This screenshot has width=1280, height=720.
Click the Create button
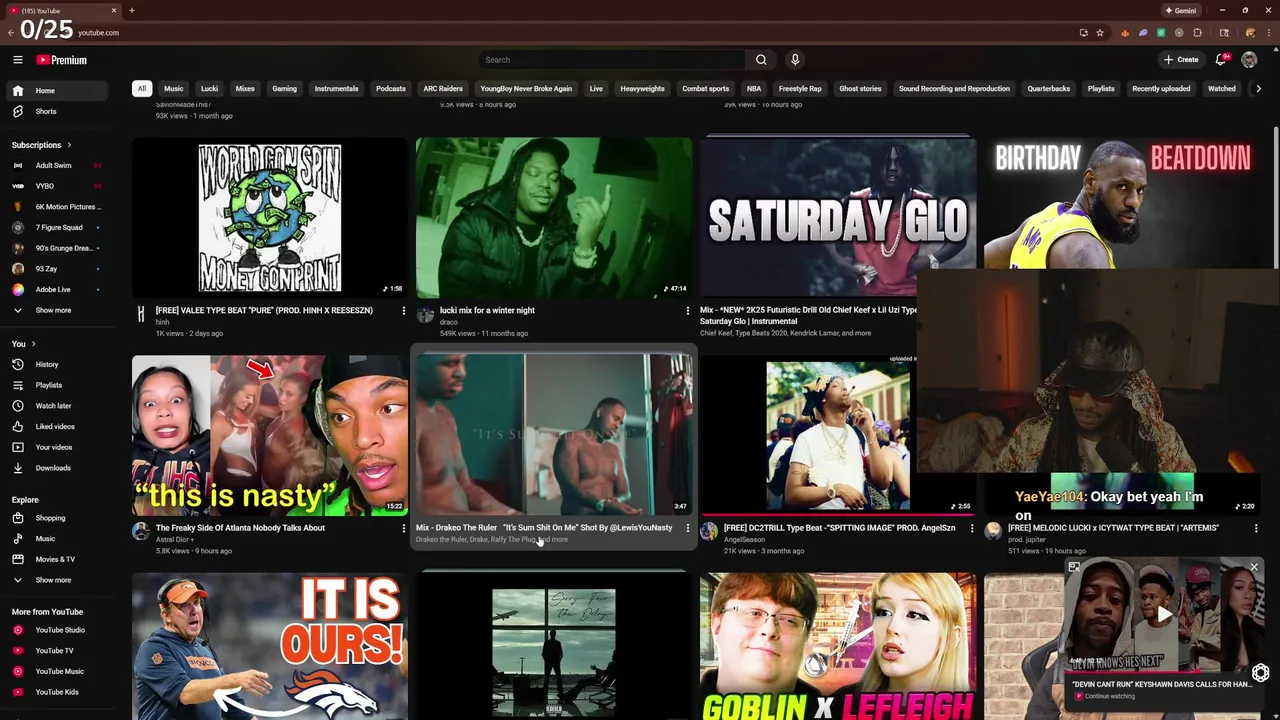(1181, 60)
